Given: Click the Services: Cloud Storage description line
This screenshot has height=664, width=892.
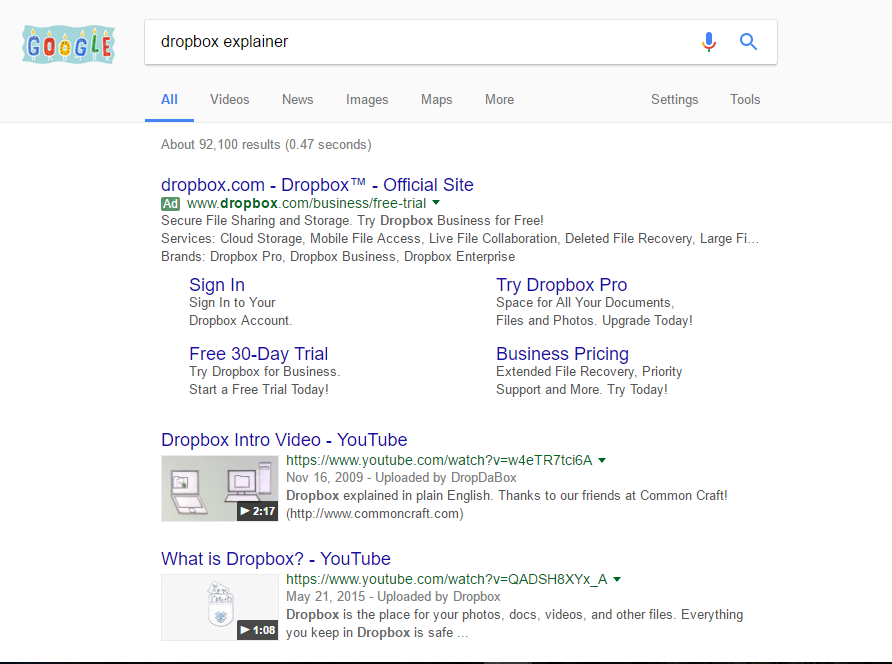Looking at the screenshot, I should point(460,238).
